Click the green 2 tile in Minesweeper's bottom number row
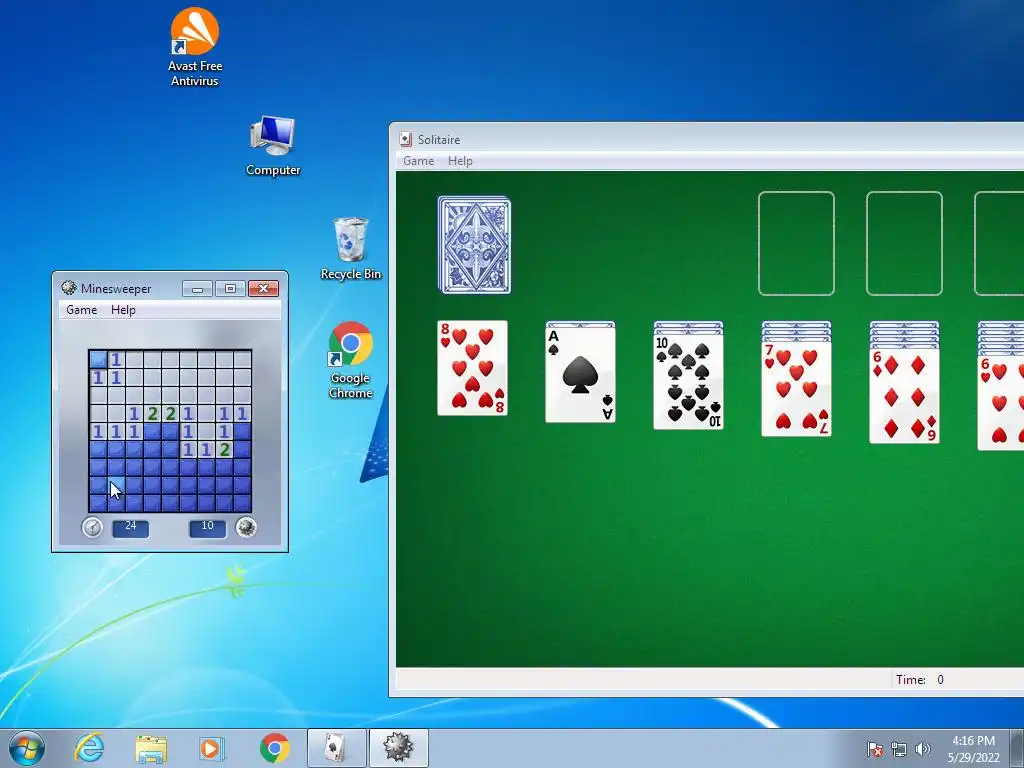The height and width of the screenshot is (768, 1024). (x=225, y=449)
